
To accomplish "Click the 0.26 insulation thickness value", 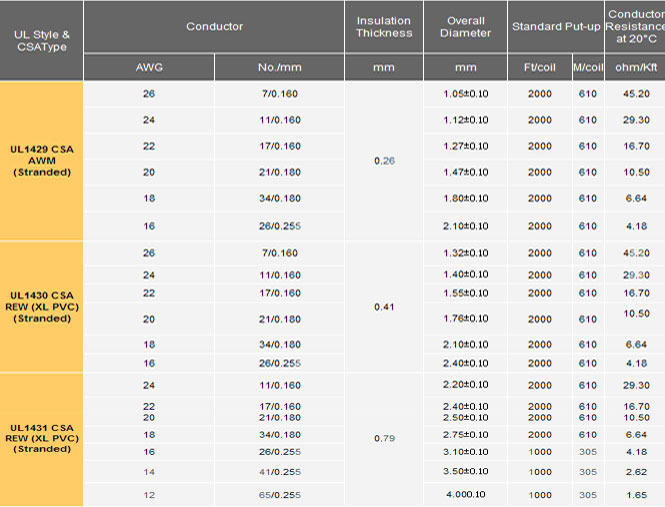I will pos(384,161).
